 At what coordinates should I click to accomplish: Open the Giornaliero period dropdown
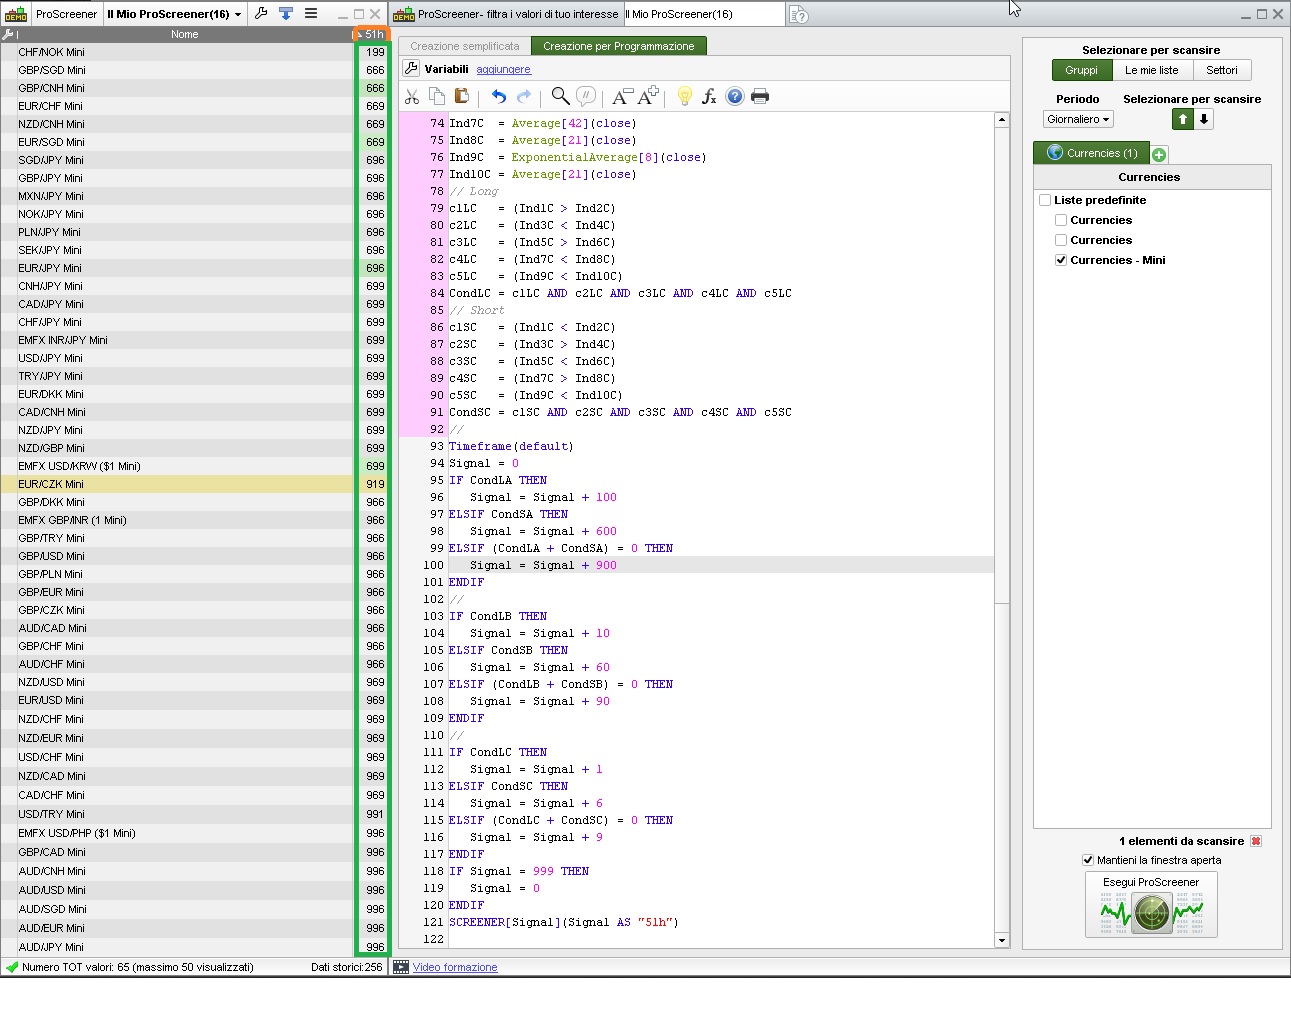tap(1078, 119)
